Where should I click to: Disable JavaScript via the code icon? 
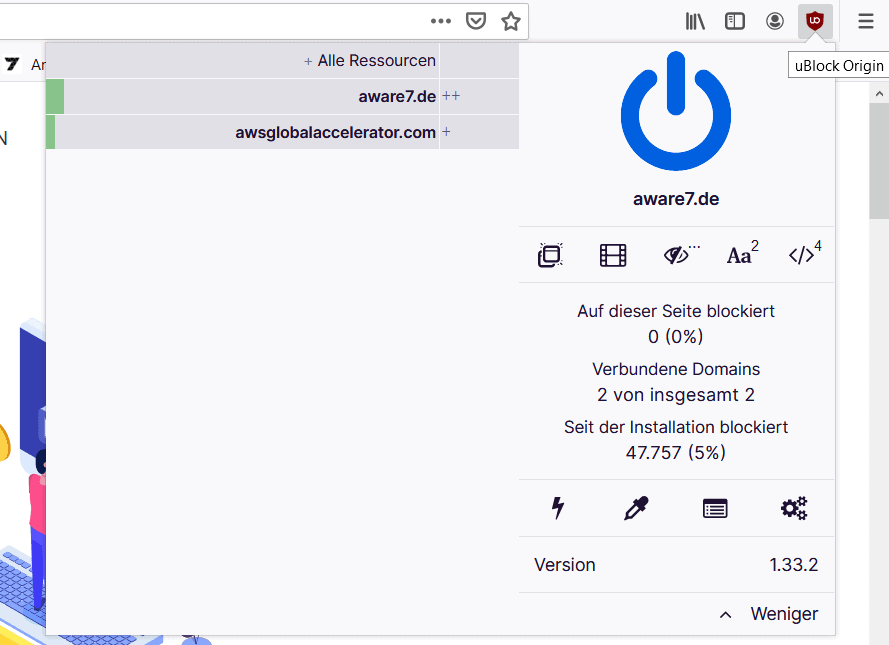801,256
